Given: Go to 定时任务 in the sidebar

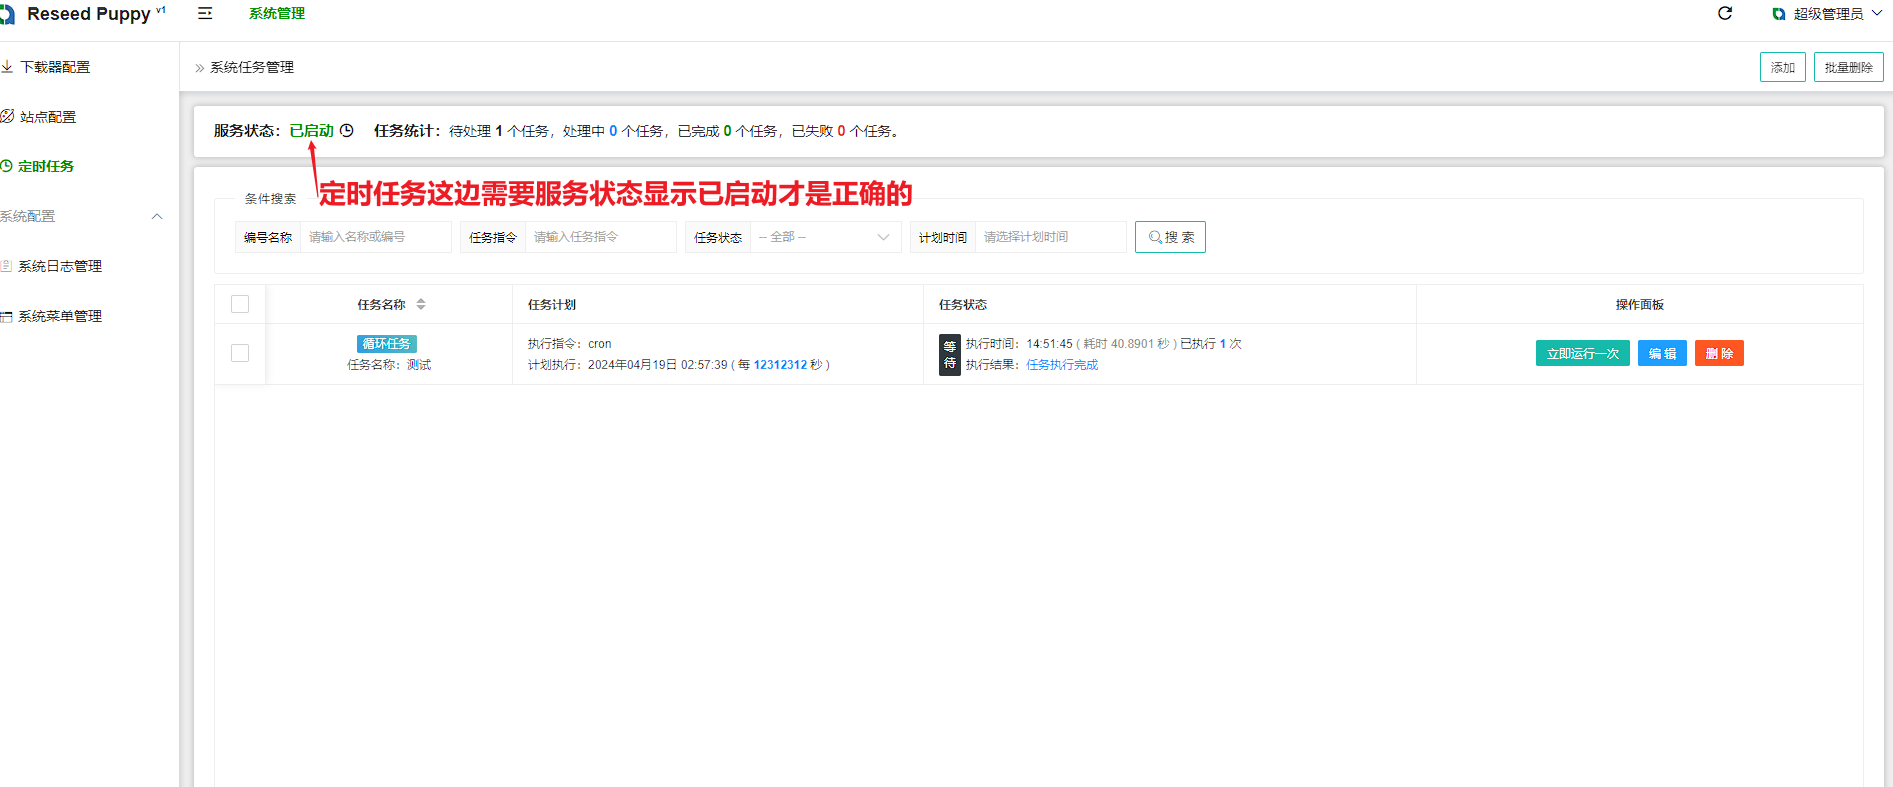Looking at the screenshot, I should tap(45, 166).
